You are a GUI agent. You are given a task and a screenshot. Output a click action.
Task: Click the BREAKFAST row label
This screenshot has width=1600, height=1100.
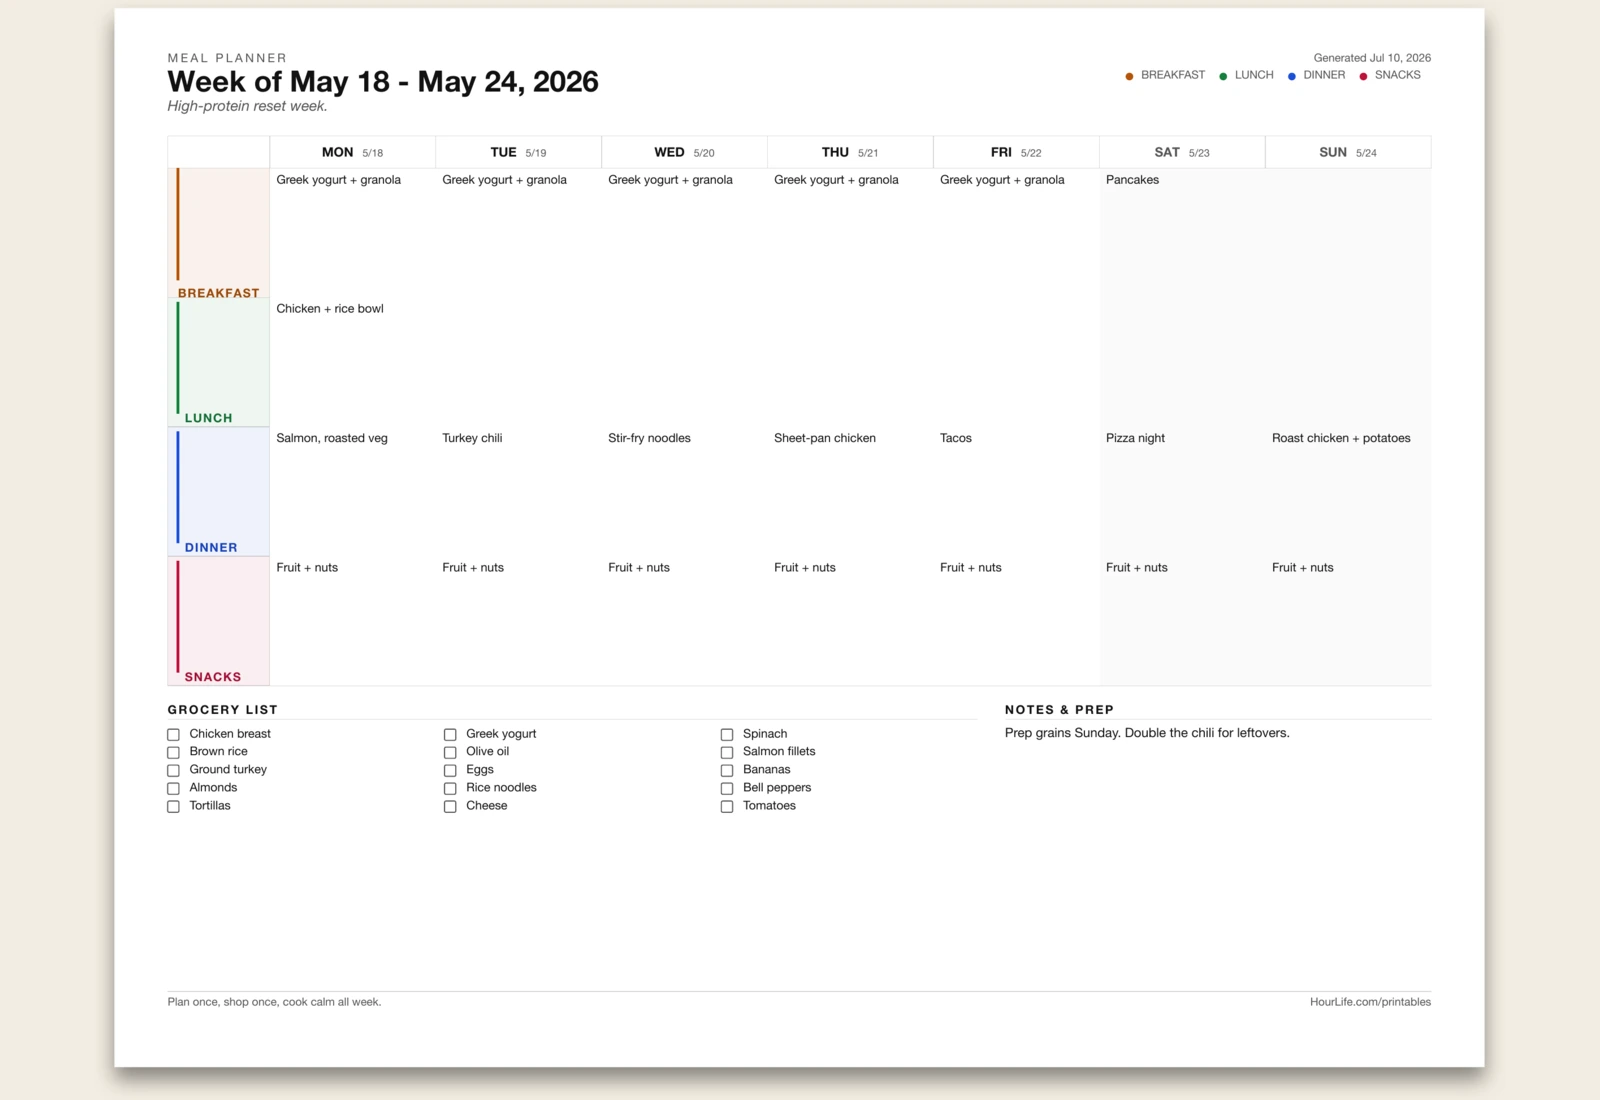219,293
